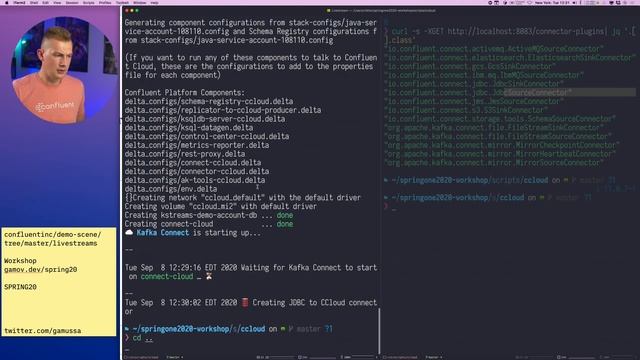This screenshot has width=640, height=360.
Task: Open the Scripts menu
Action: [x=89, y=2]
